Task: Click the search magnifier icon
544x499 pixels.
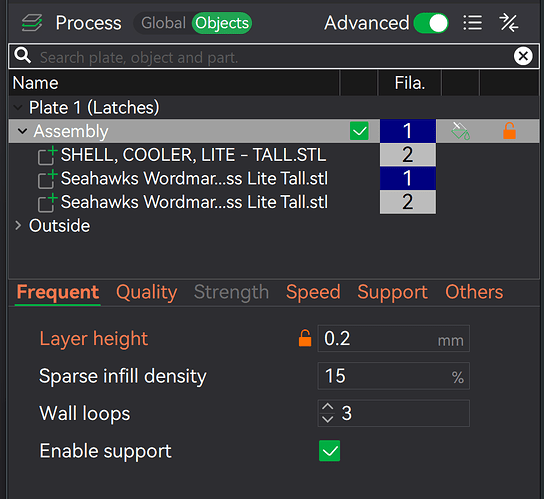Action: tap(23, 56)
